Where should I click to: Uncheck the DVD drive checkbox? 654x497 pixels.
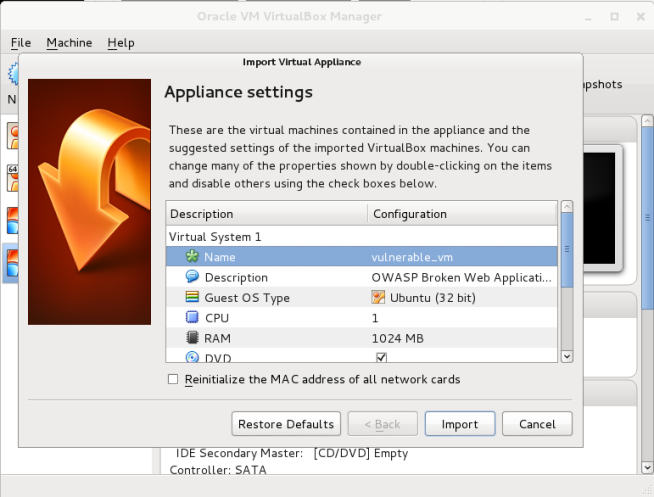click(x=381, y=357)
